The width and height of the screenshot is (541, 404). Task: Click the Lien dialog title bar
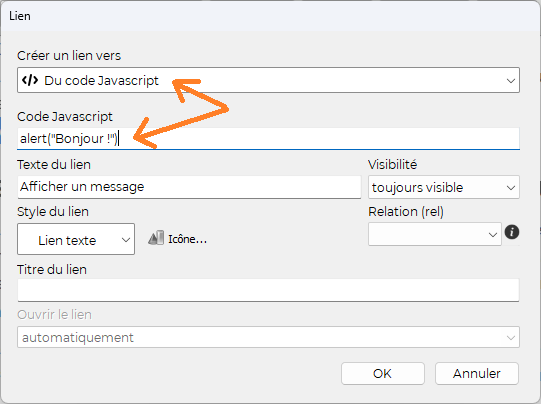pos(270,16)
